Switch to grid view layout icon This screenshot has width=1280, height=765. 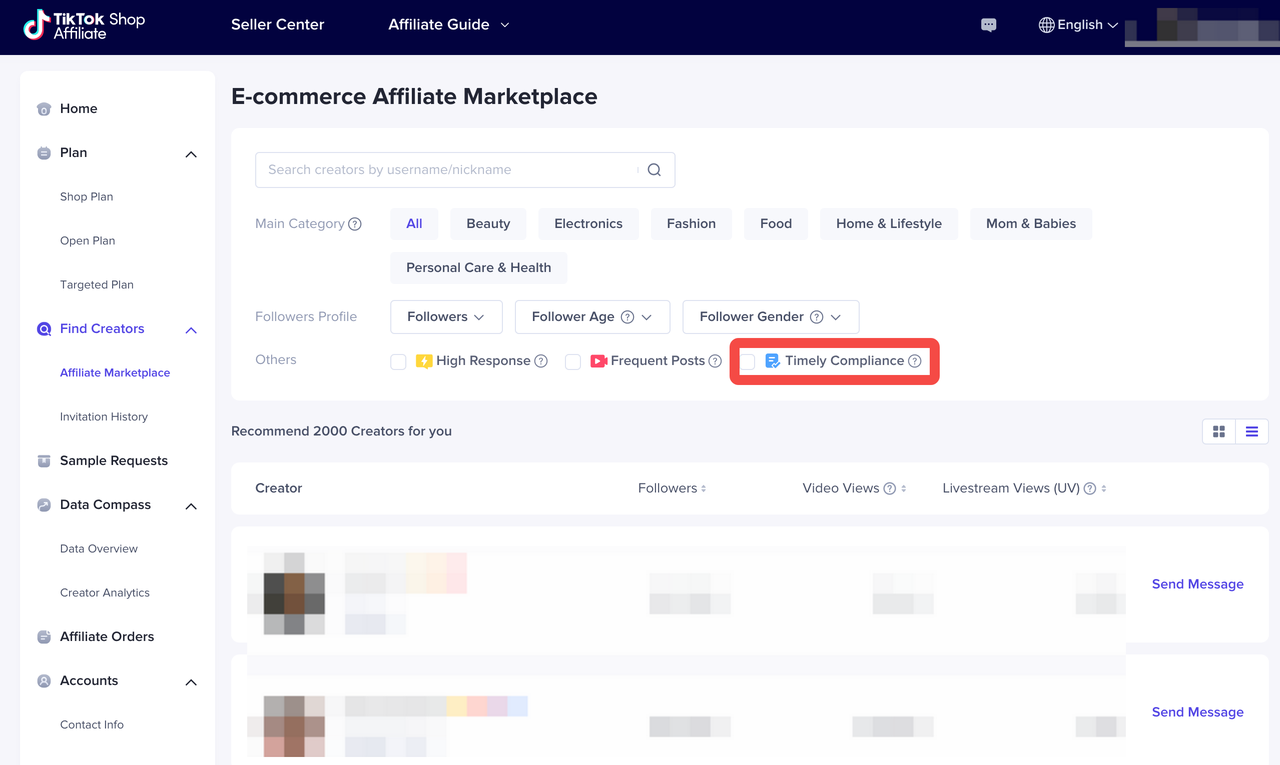(x=1219, y=431)
